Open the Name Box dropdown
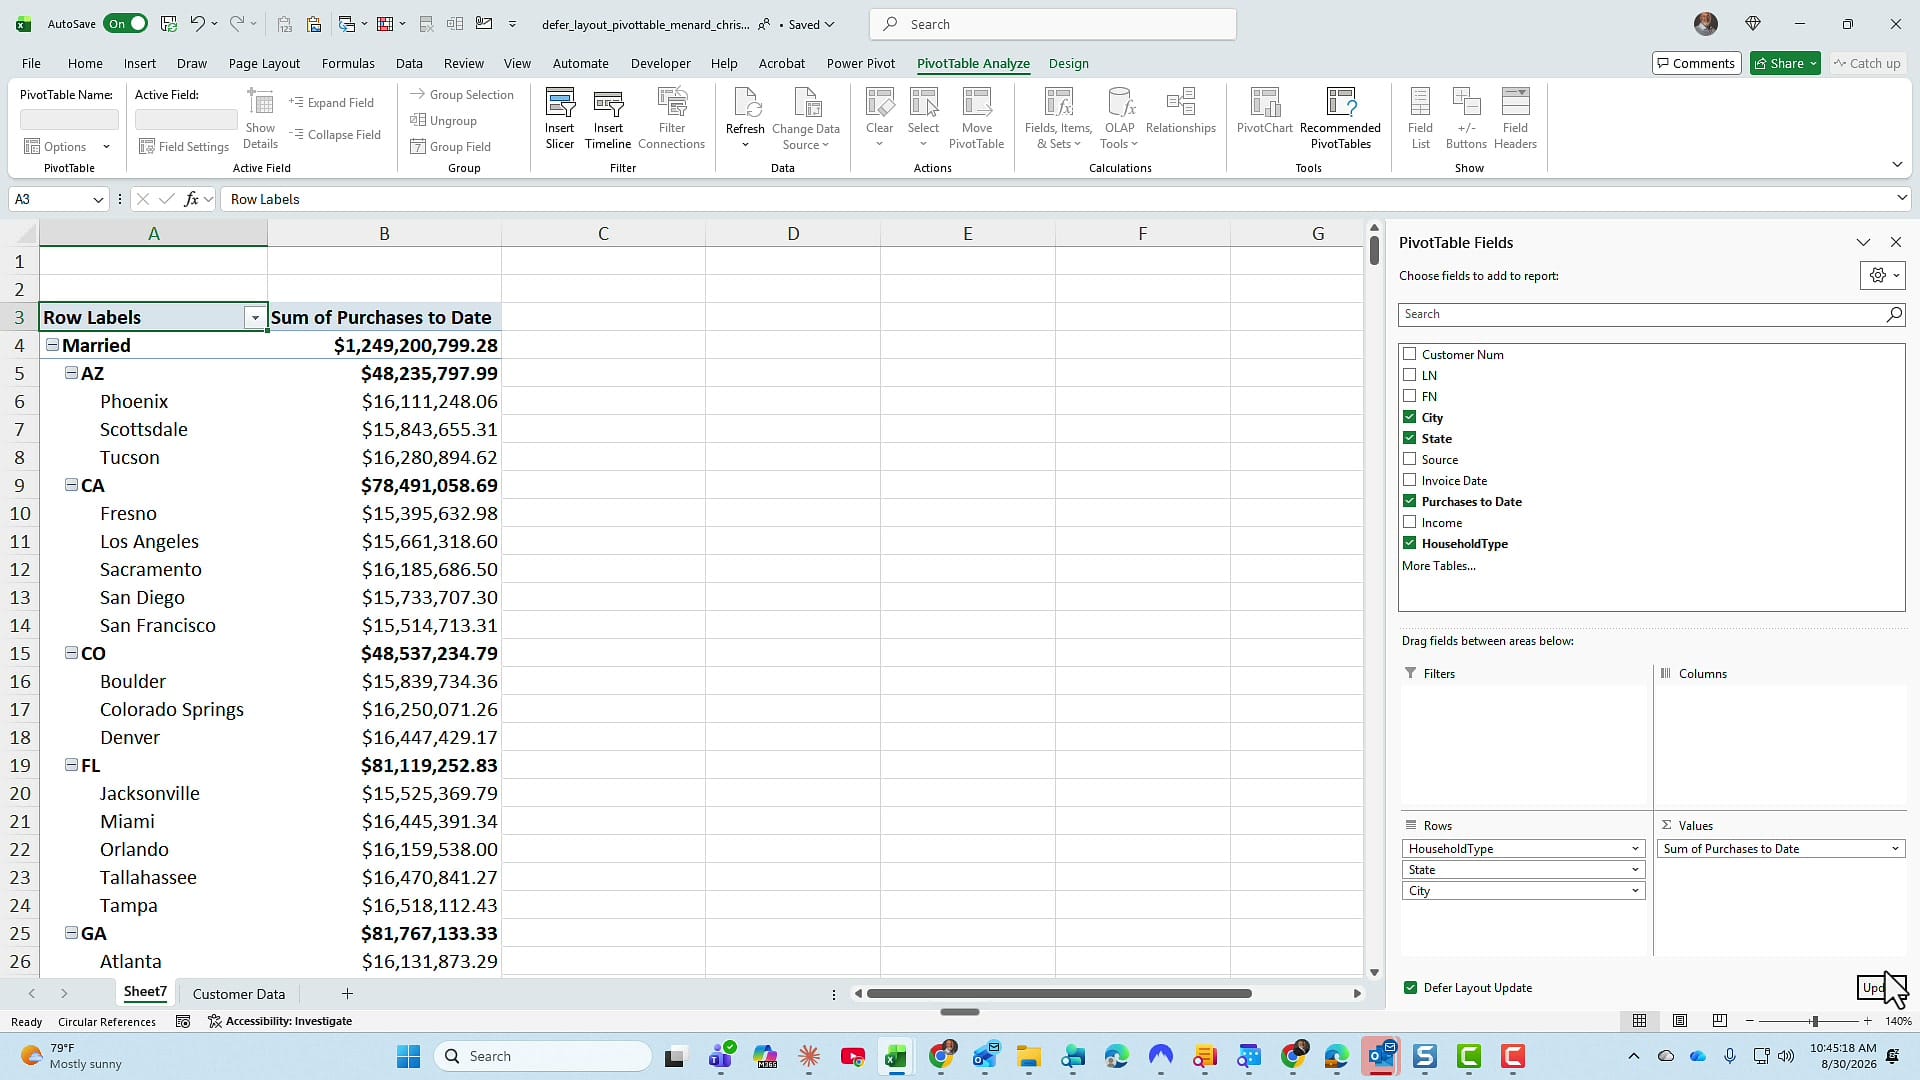 [x=98, y=199]
